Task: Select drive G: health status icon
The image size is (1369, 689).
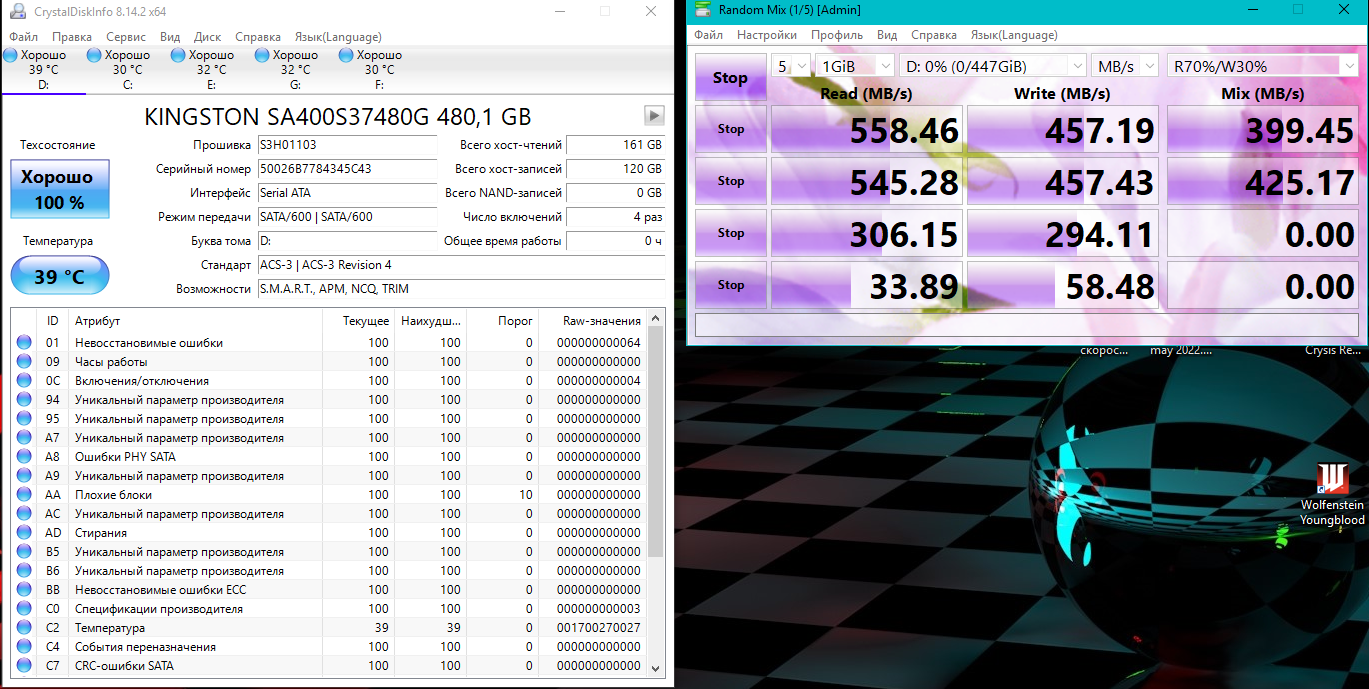Action: click(263, 56)
